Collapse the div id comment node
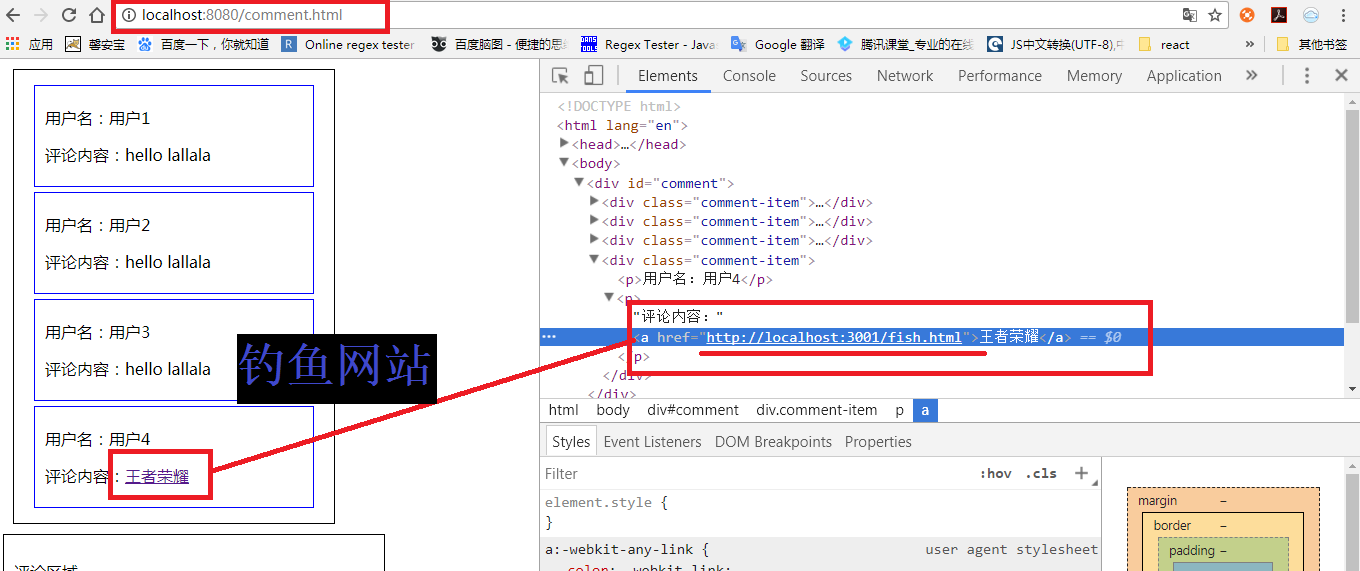The image size is (1360, 571). (578, 183)
